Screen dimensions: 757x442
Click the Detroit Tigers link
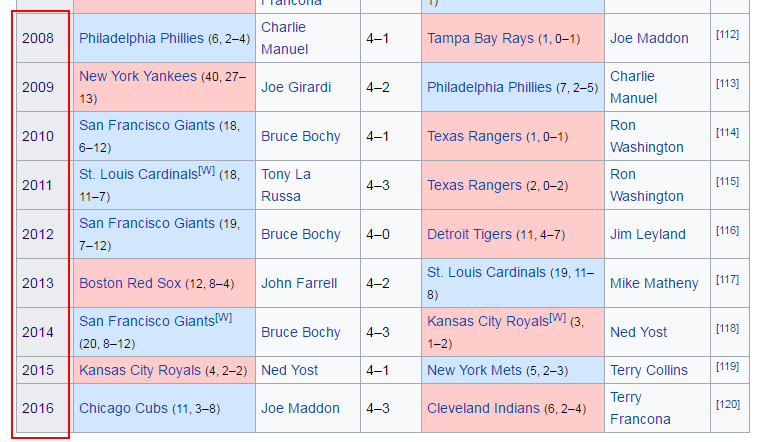(469, 234)
